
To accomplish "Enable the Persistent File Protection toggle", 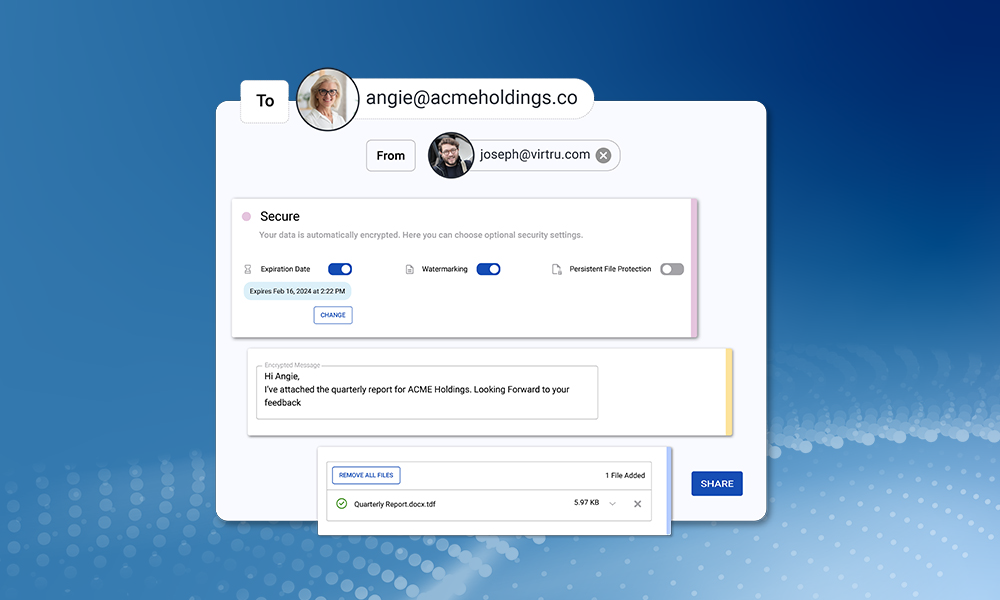I will (672, 269).
